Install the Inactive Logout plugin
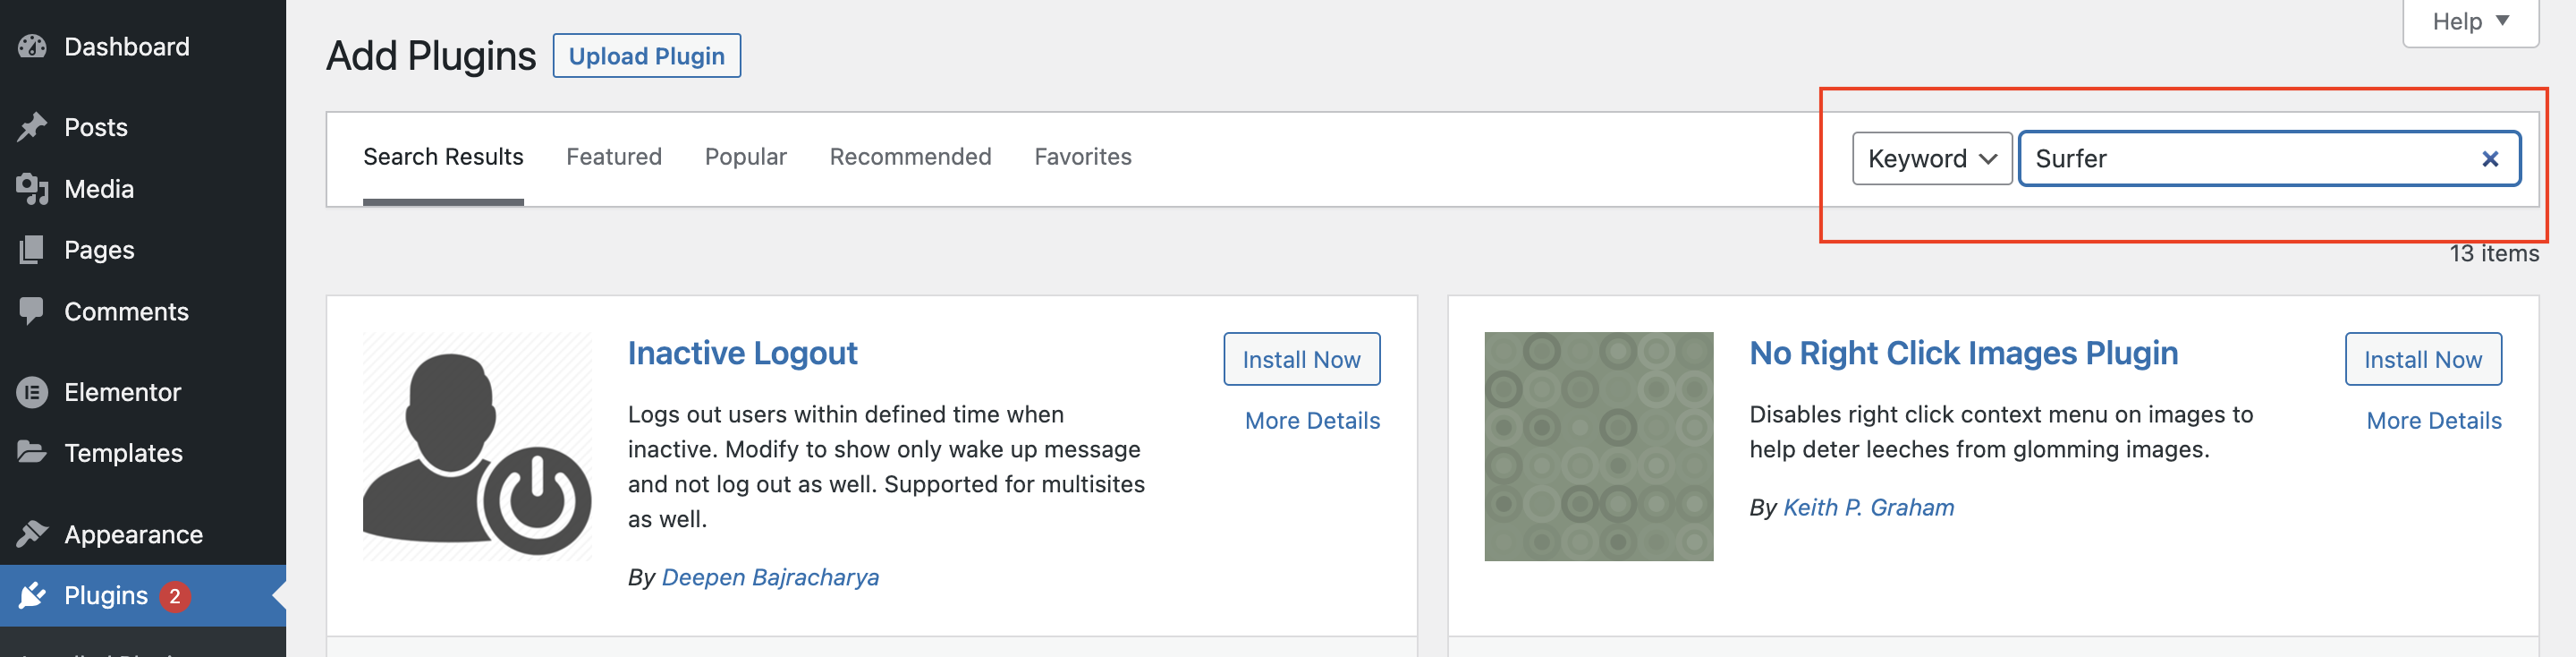 point(1300,359)
